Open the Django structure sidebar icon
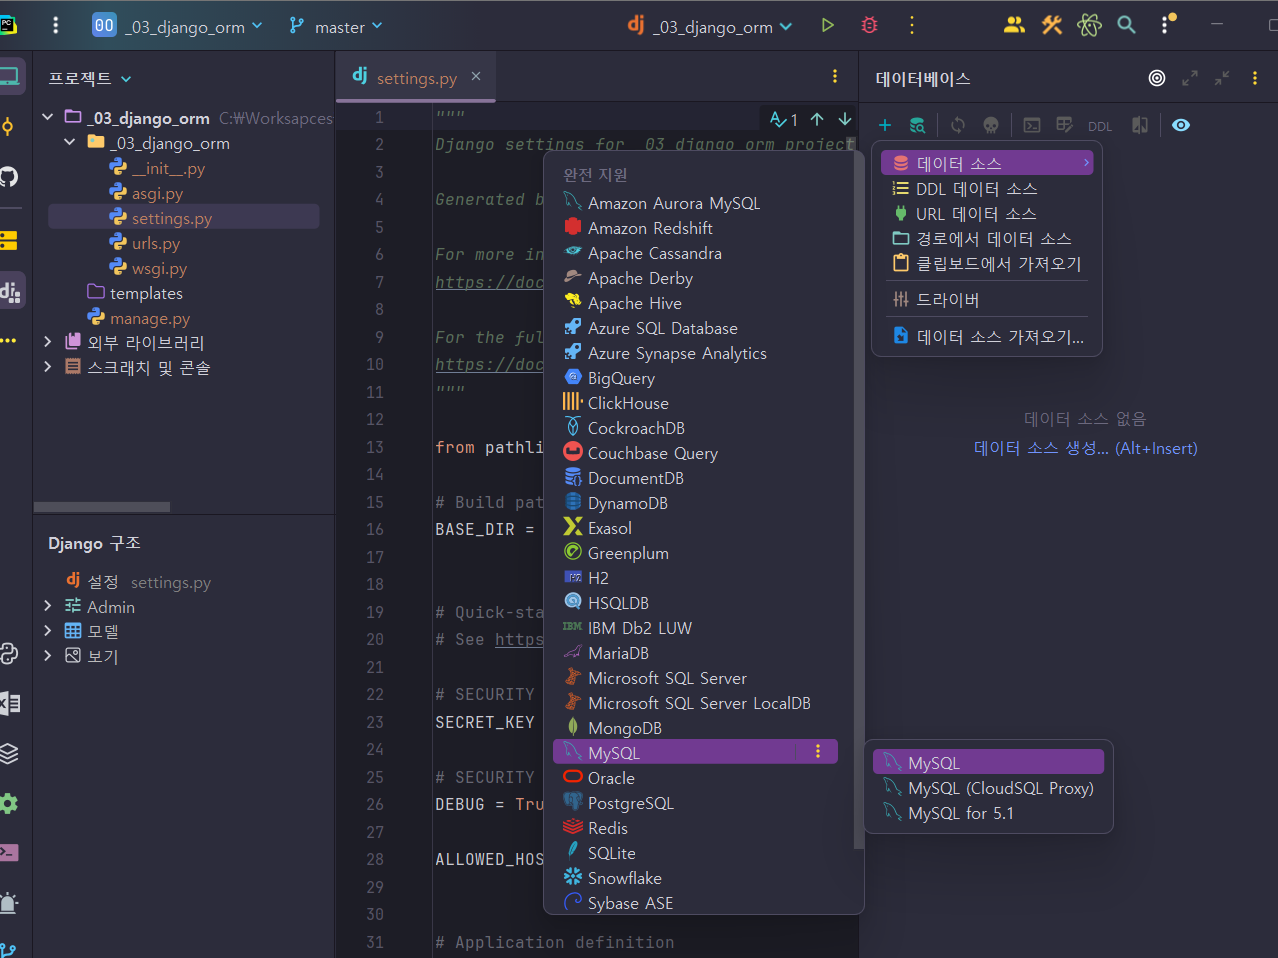Screen dimensions: 1278x958 [x=11, y=291]
